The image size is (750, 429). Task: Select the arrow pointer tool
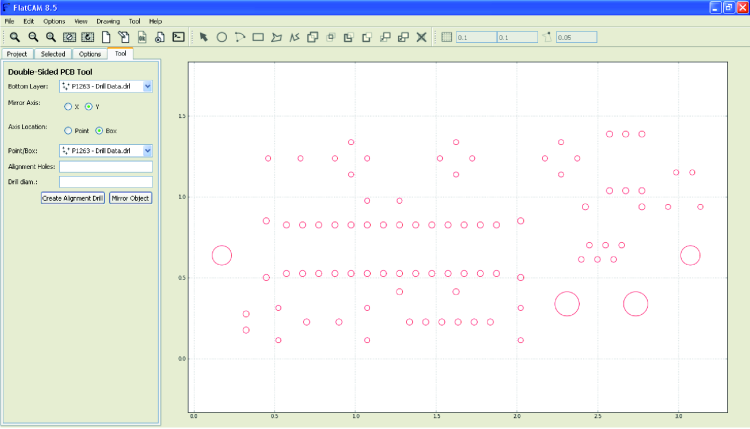tap(204, 37)
